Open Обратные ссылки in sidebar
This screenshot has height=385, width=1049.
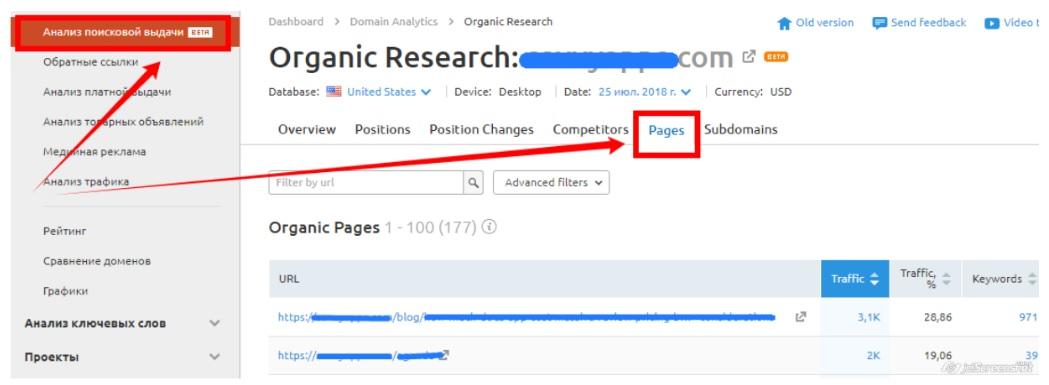[90, 62]
